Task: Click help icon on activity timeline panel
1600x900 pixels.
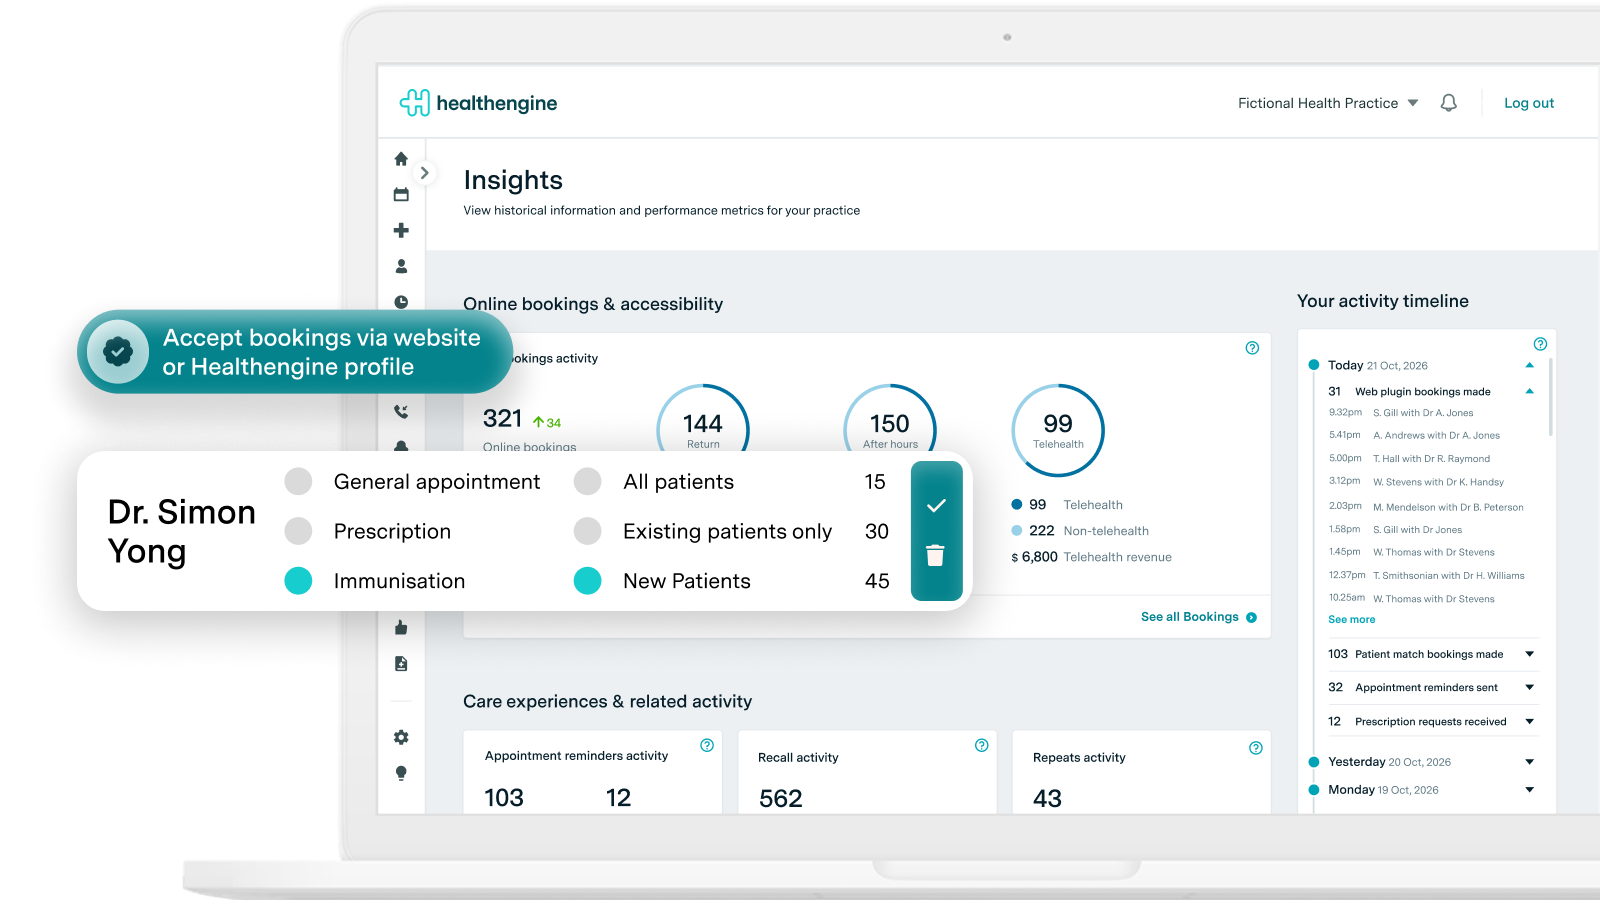Action: tap(1540, 344)
